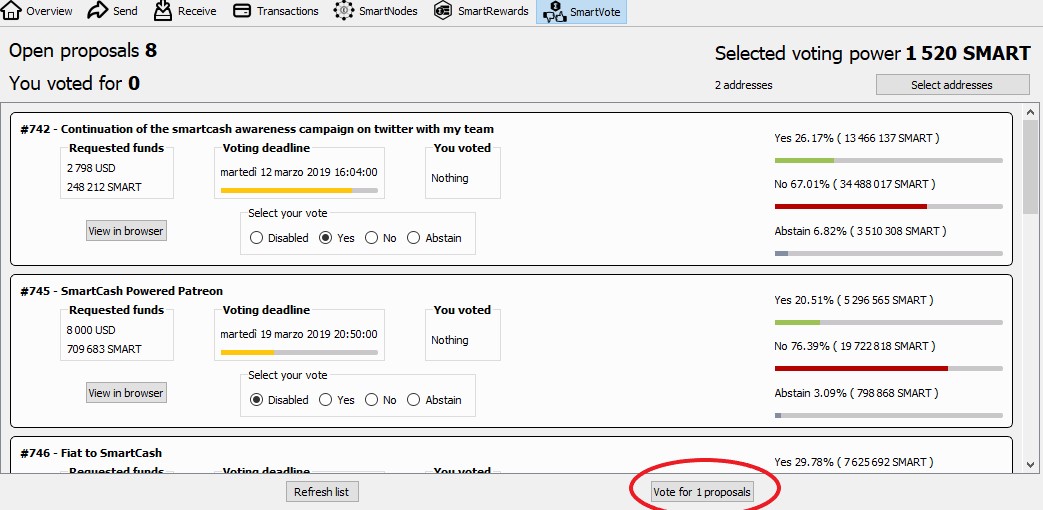This screenshot has width=1043, height=510.
Task: Click 'No 67.01%' result text
Action: [x=855, y=184]
